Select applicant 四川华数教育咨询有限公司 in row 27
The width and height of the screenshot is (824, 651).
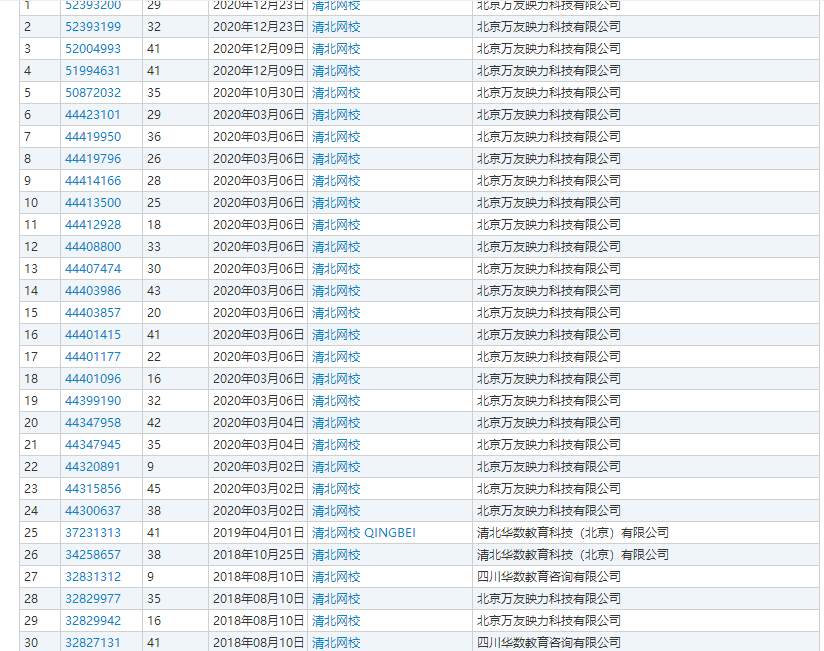click(x=549, y=577)
